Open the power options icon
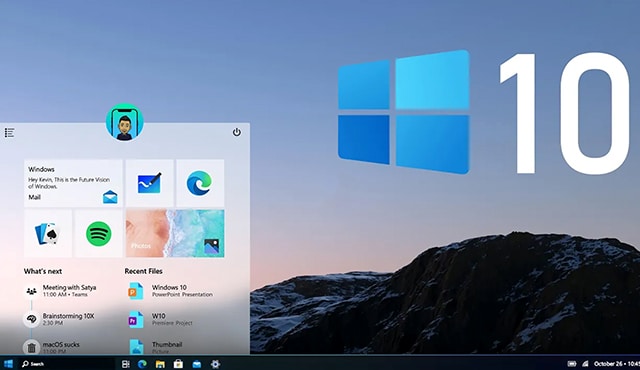This screenshot has width=640, height=370. [x=237, y=132]
